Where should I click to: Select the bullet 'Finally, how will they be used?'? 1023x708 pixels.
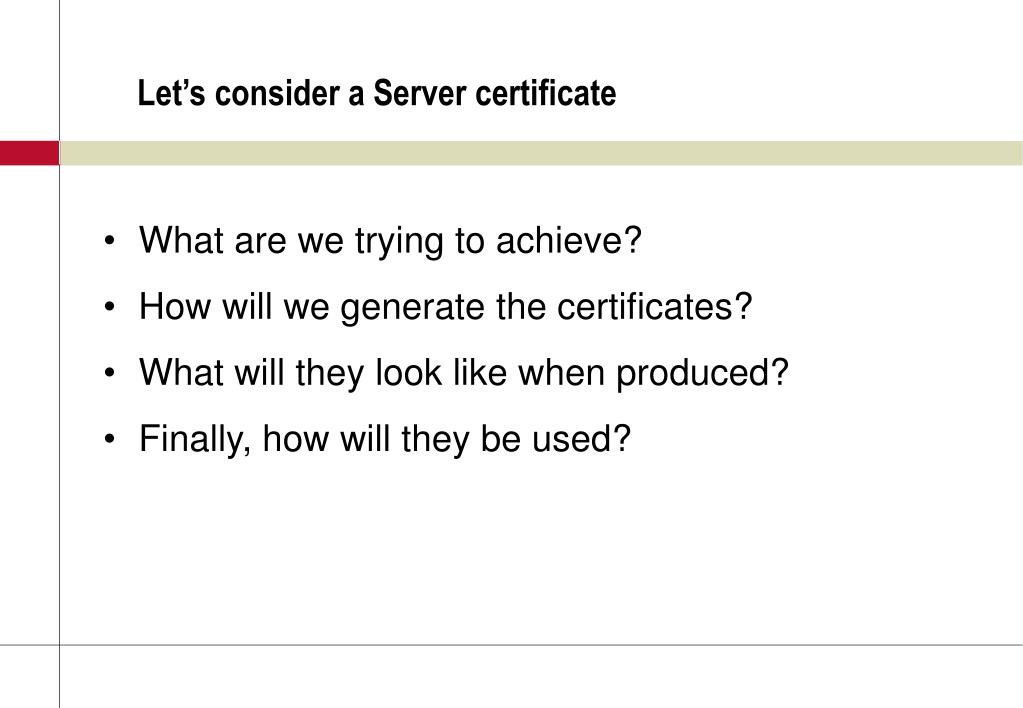point(385,439)
